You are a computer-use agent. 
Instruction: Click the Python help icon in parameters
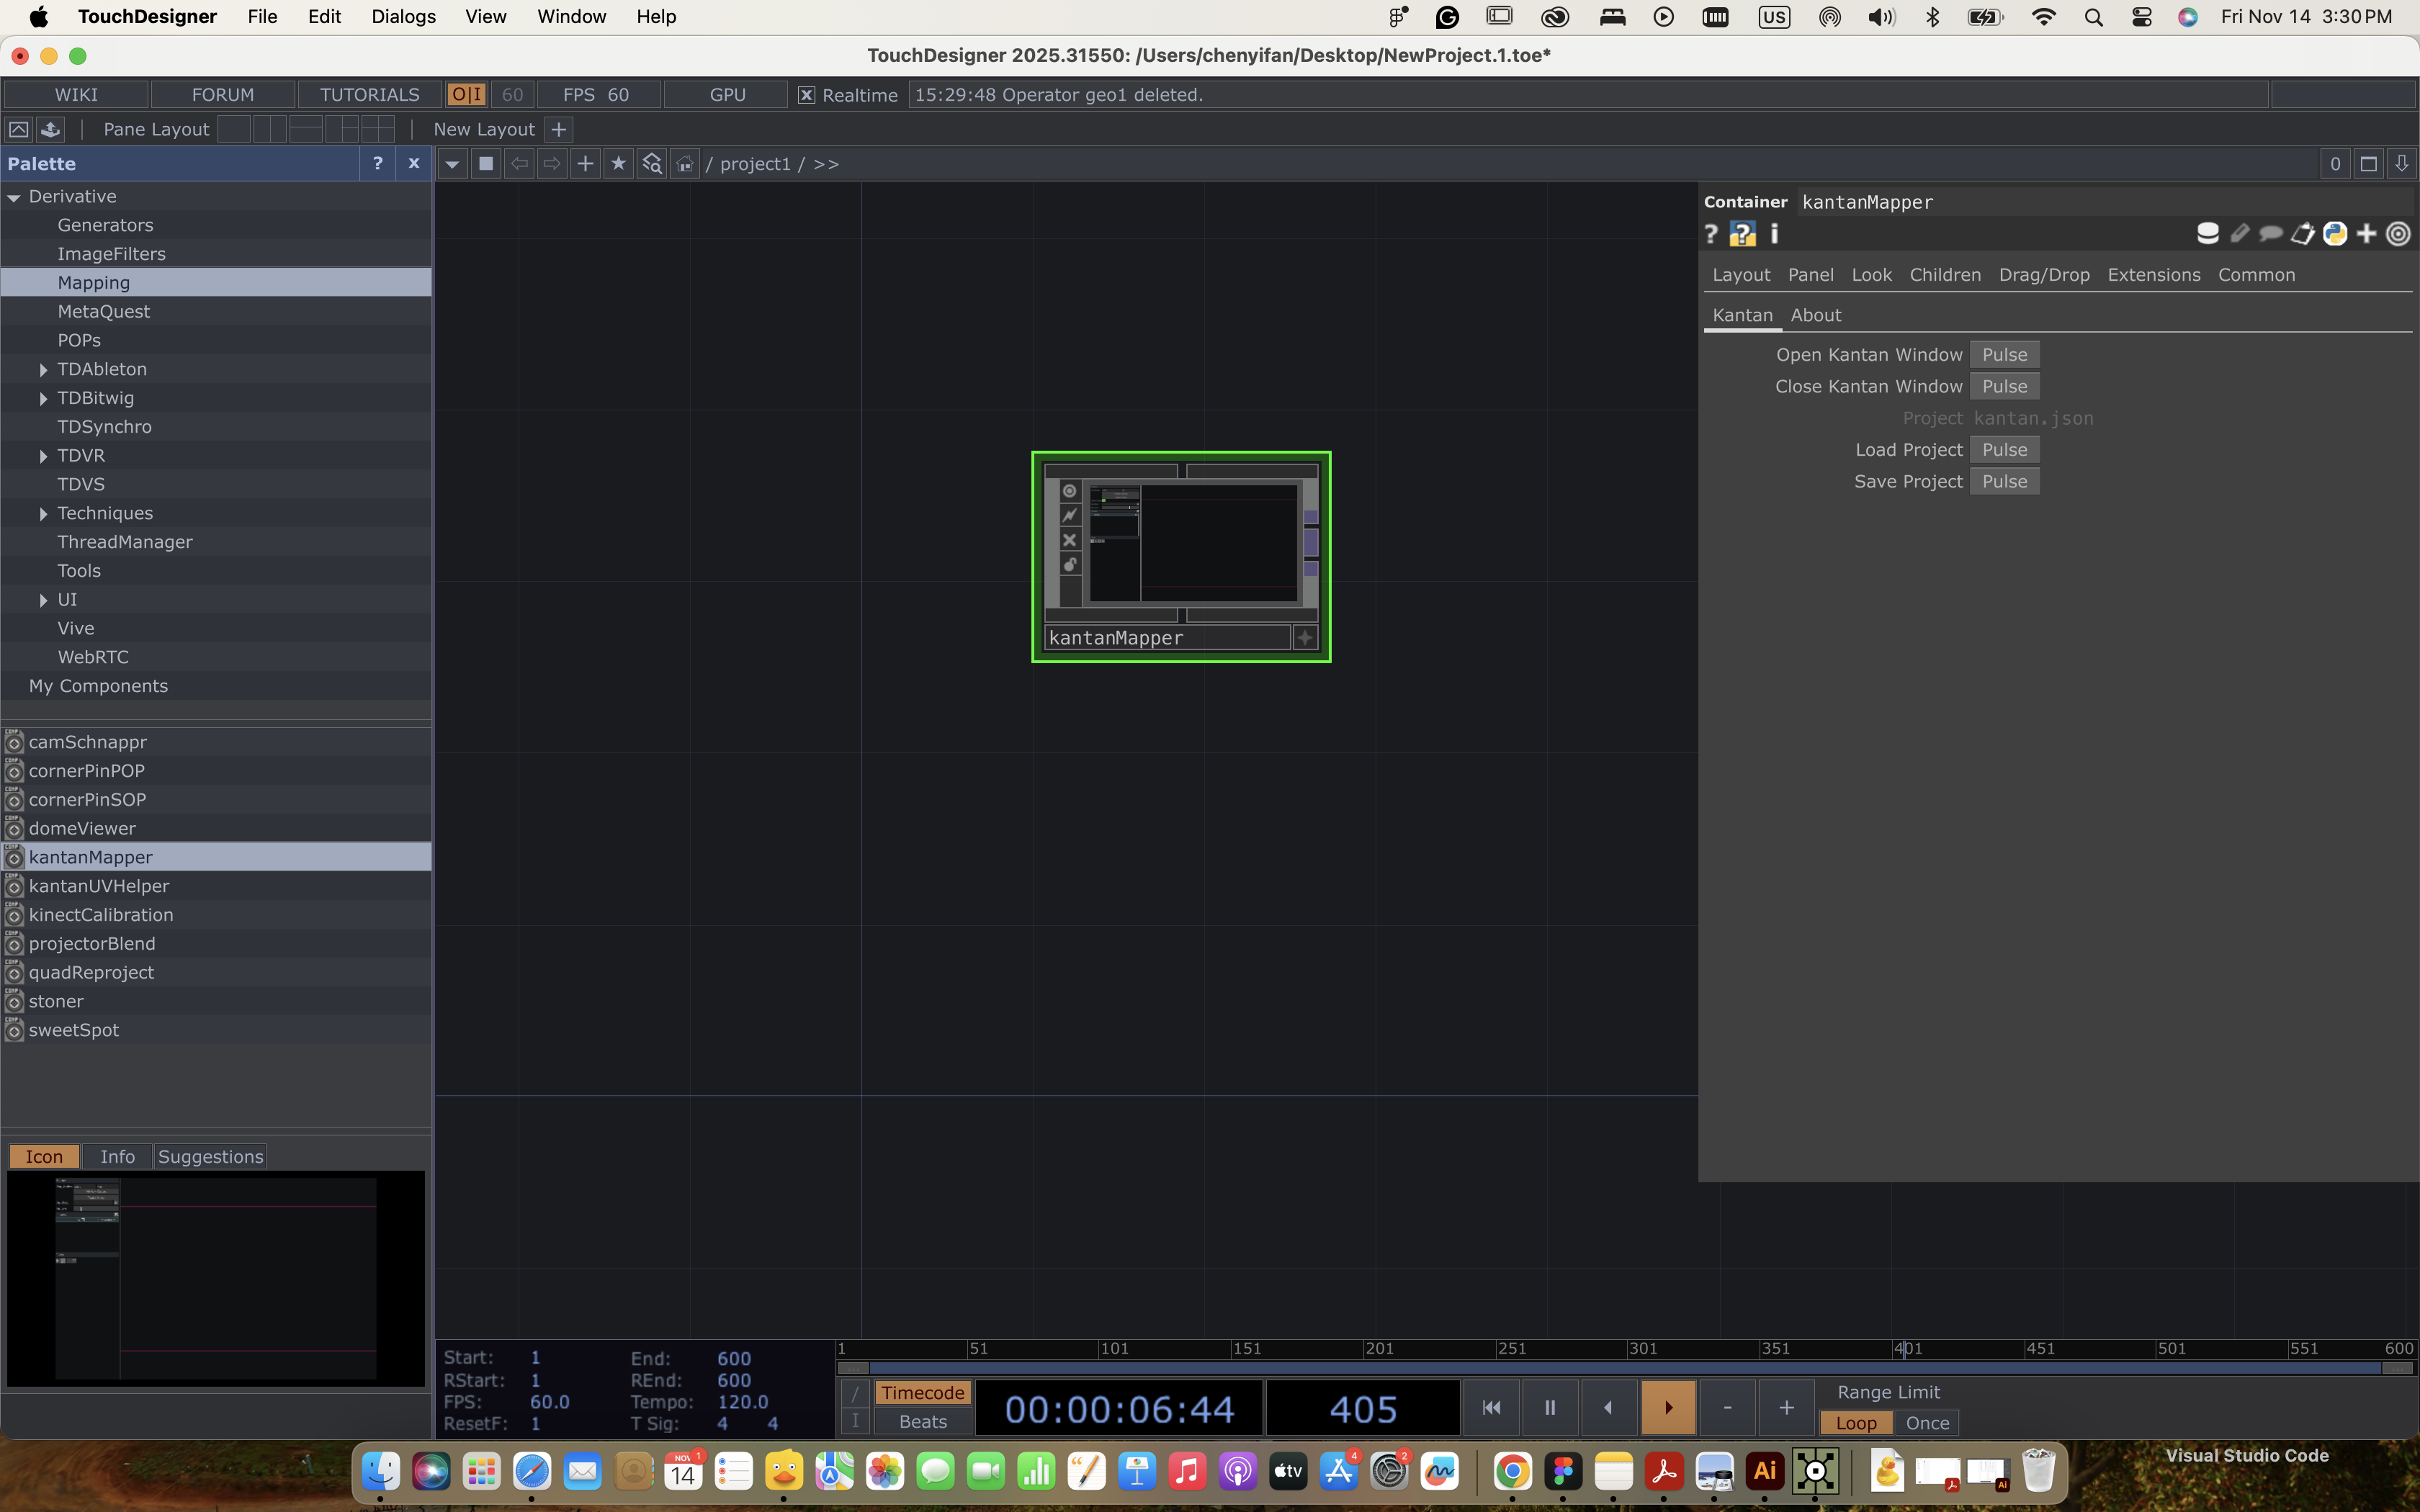[x=1742, y=234]
